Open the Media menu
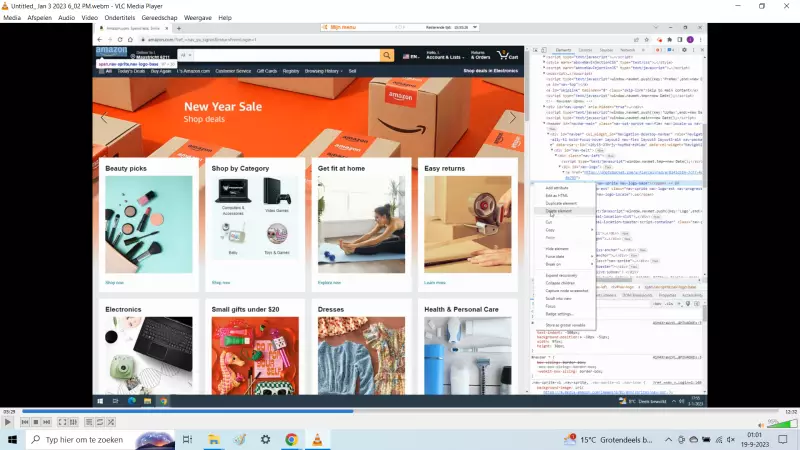Screen dimensions: 800x450 (x=12, y=17)
